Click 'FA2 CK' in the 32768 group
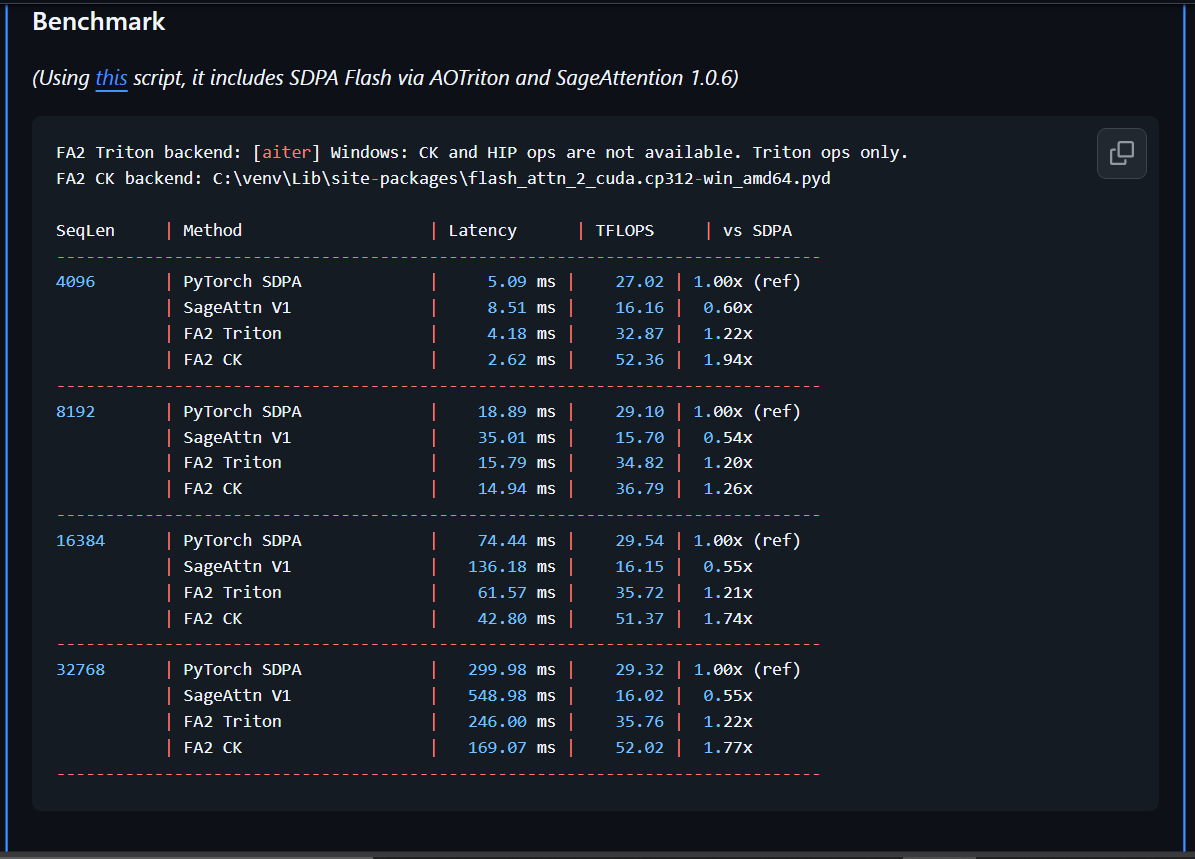The image size is (1195, 859). tap(213, 747)
